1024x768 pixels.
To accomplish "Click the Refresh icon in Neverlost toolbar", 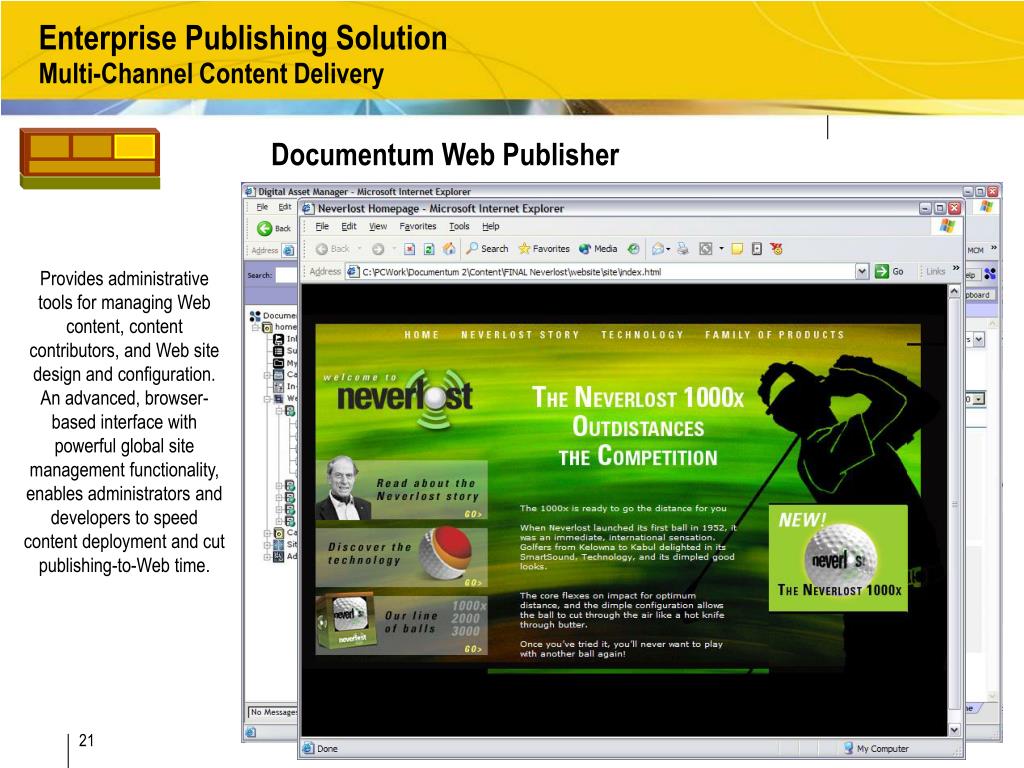I will coord(429,249).
